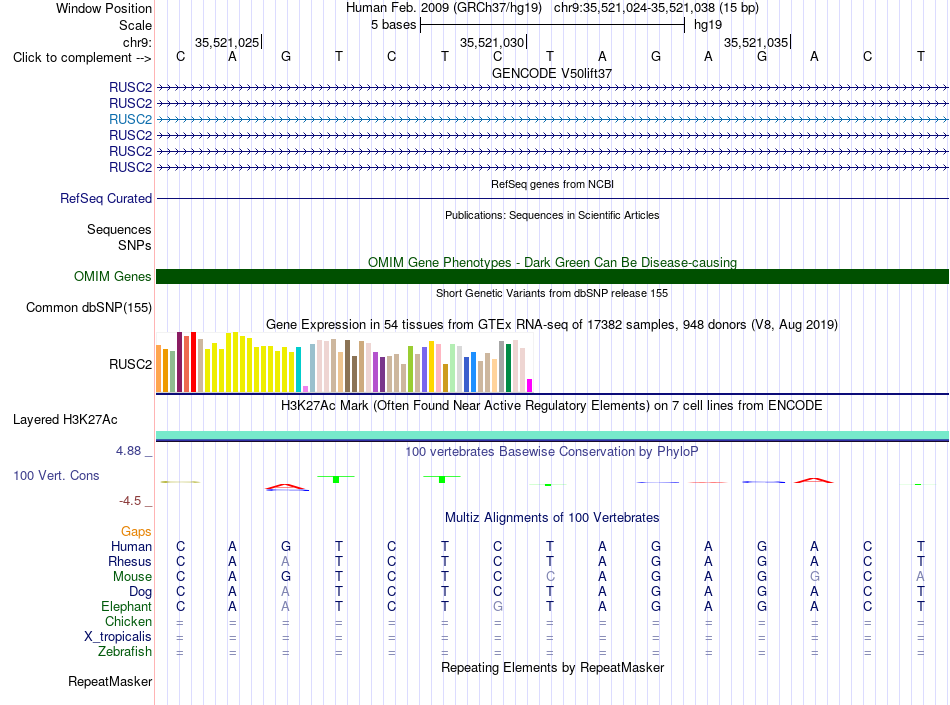Screen dimensions: 950x705
Task: Click the first green PhyloP conservation peak
Action: tap(336, 479)
